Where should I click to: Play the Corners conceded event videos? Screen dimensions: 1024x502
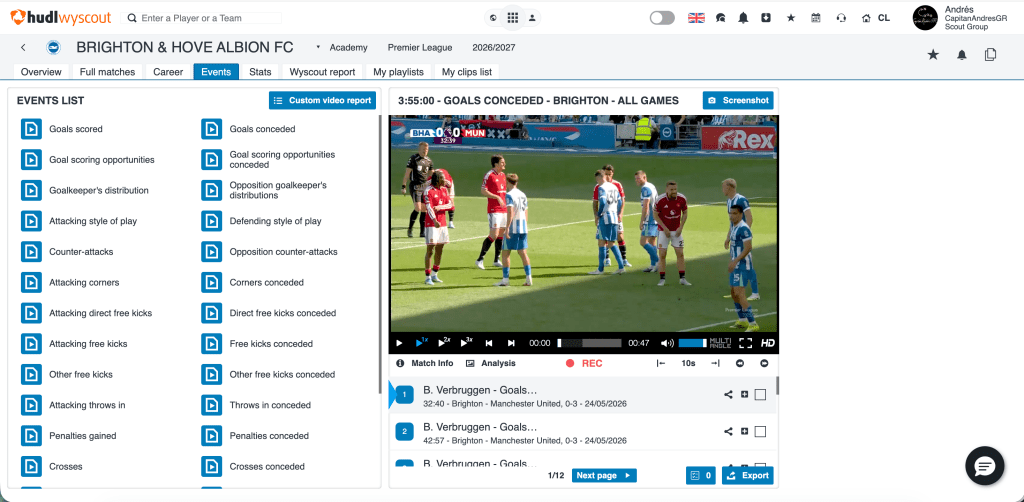tap(212, 283)
